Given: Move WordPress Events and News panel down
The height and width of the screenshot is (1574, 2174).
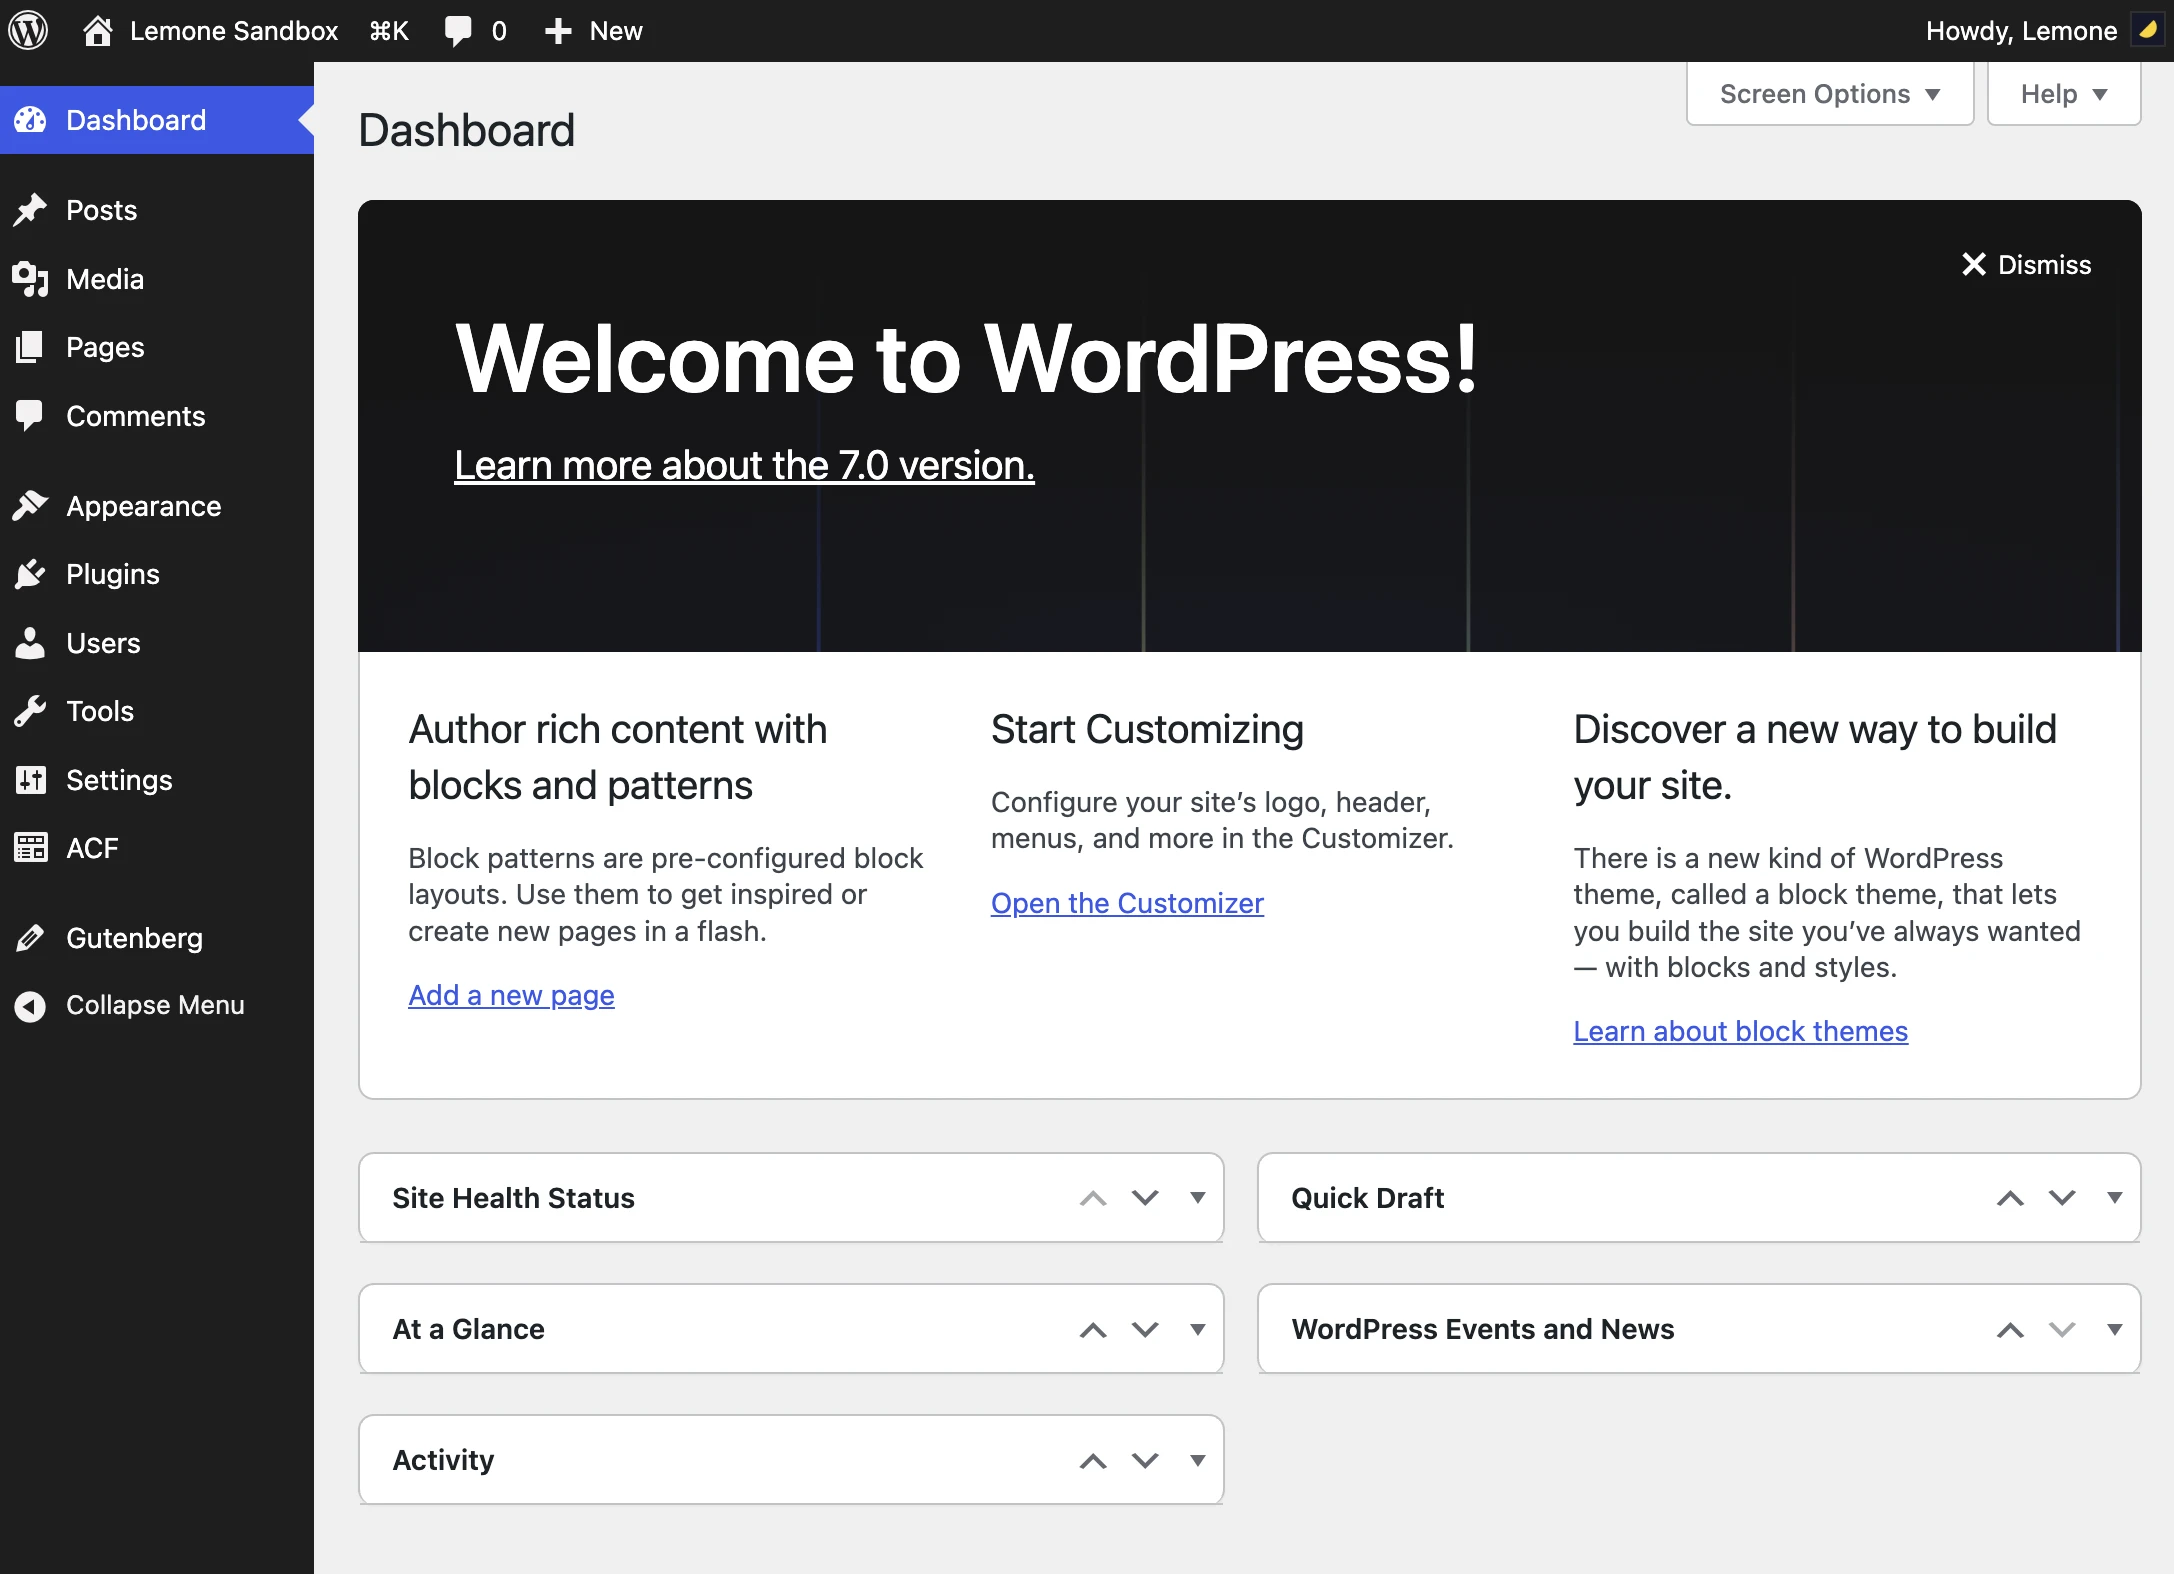Looking at the screenshot, I should (2062, 1329).
